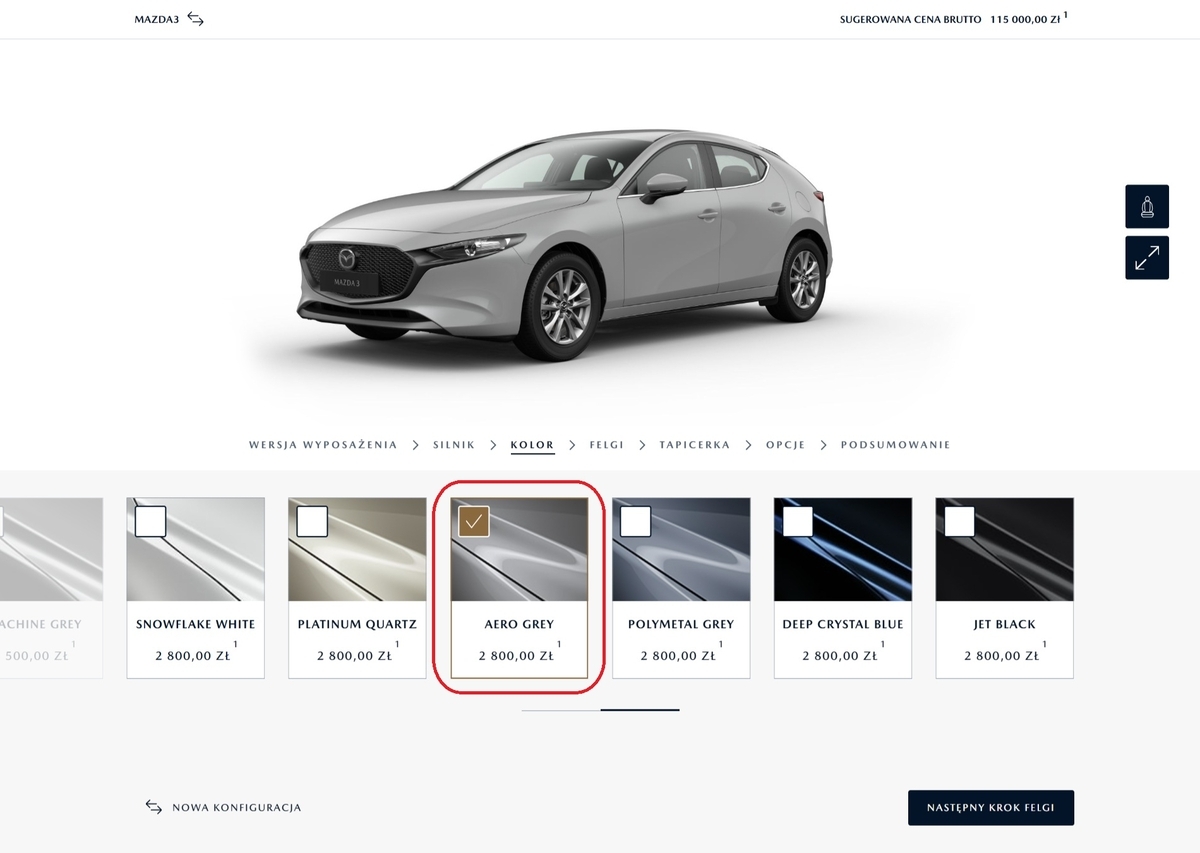This screenshot has height=853, width=1200.
Task: Click the chevron after Tapicerka step
Action: tap(748, 445)
